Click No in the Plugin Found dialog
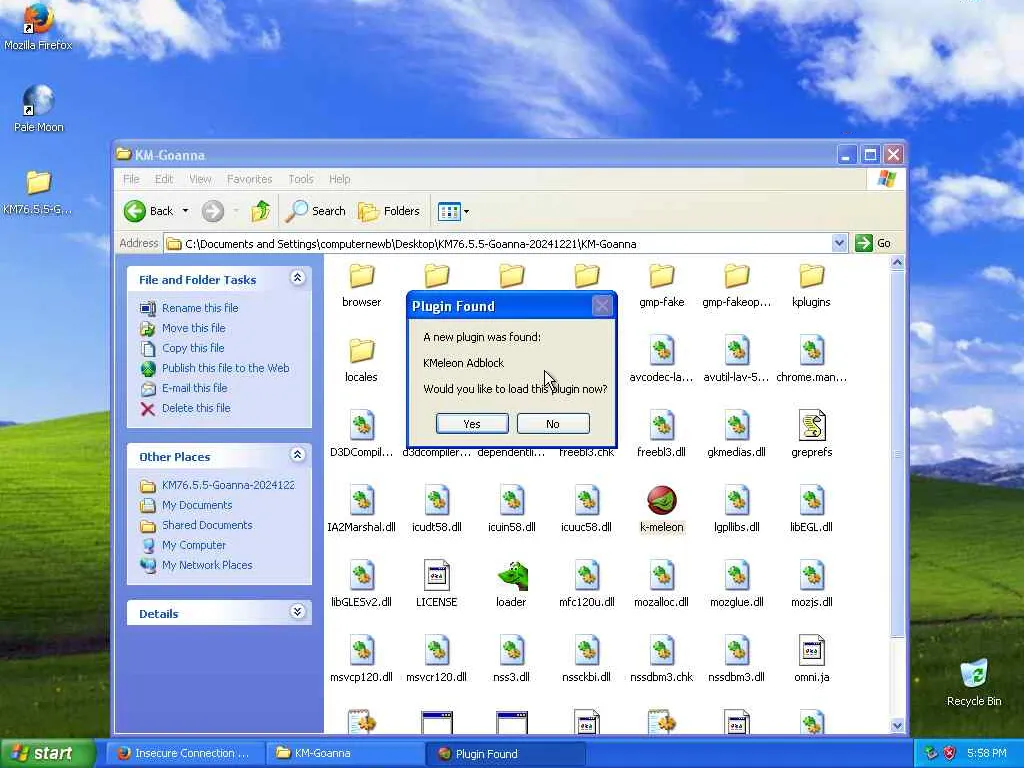This screenshot has width=1024, height=768. pos(552,424)
